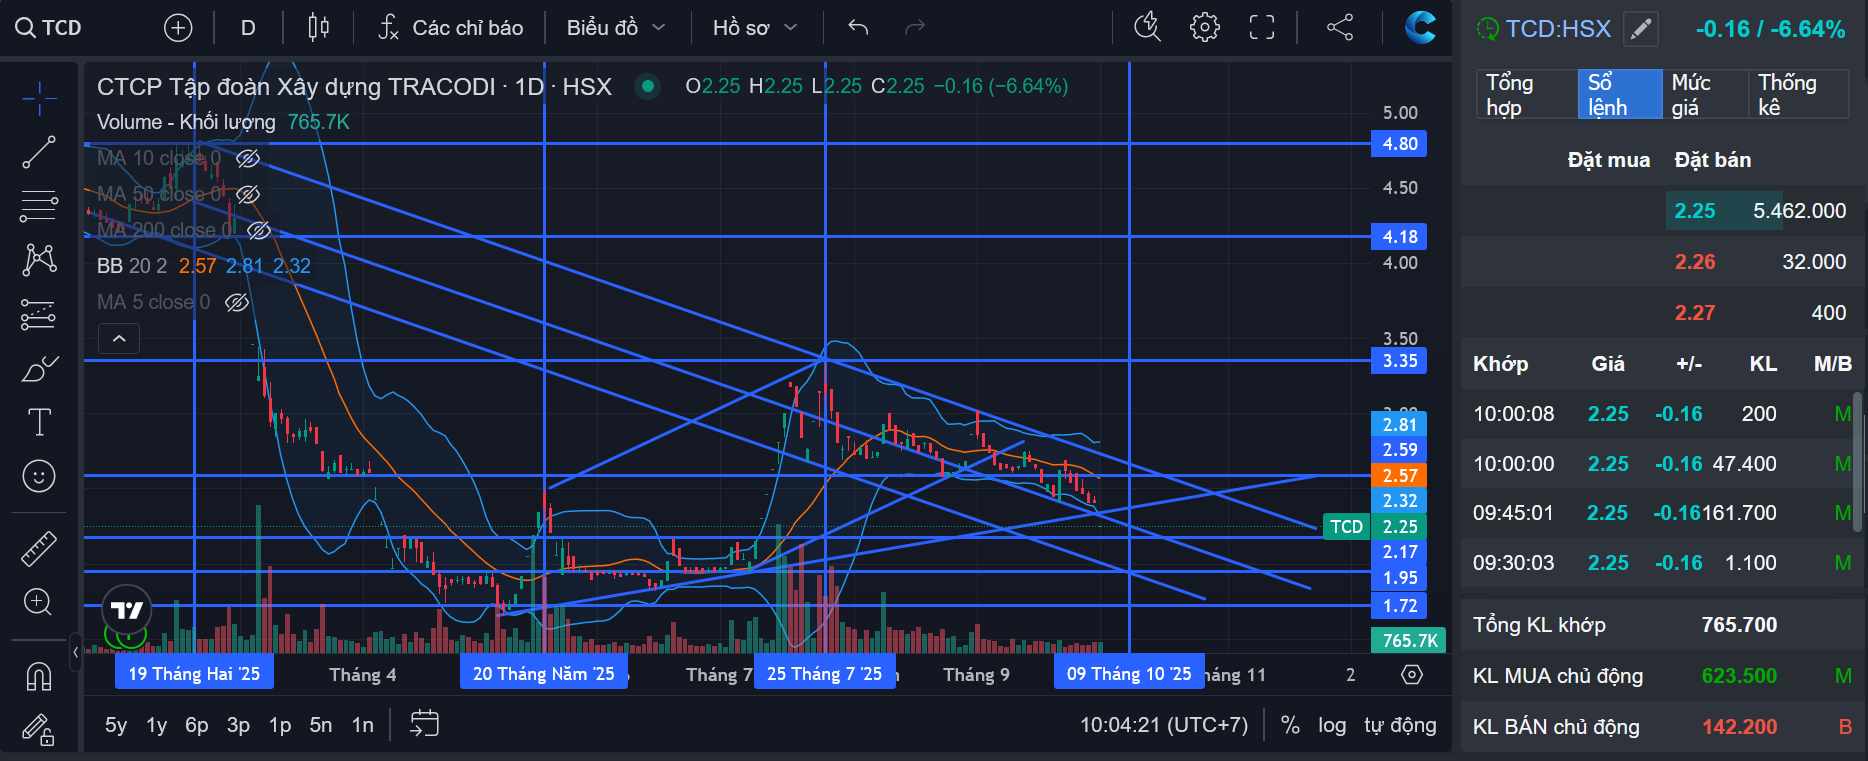Open the quick search lightning icon
1868x761 pixels.
1148,28
